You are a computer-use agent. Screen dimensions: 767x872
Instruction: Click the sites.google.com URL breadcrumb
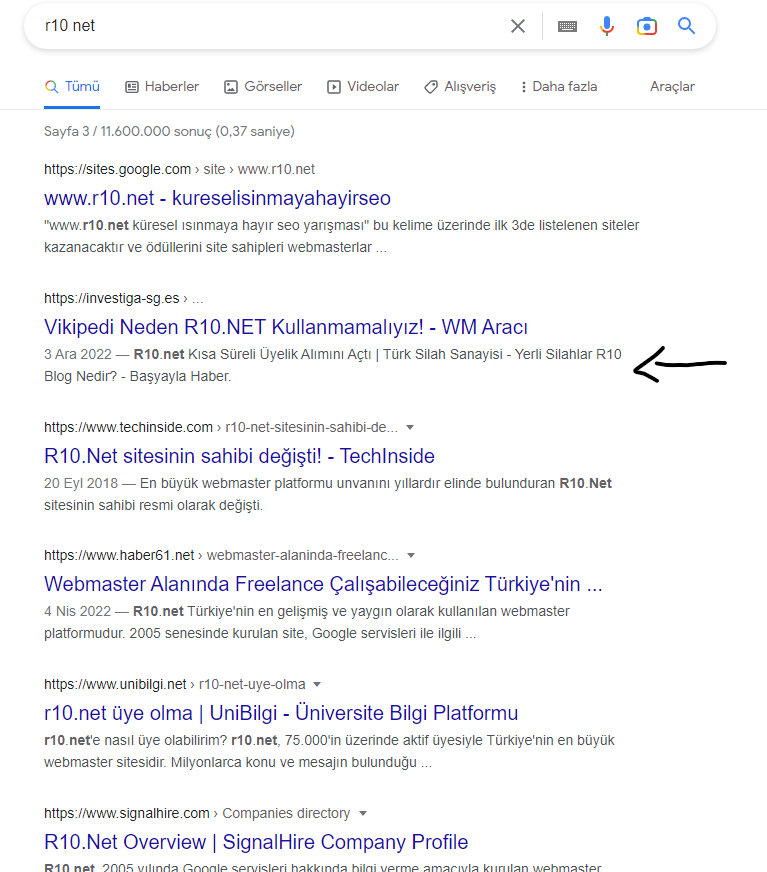179,169
